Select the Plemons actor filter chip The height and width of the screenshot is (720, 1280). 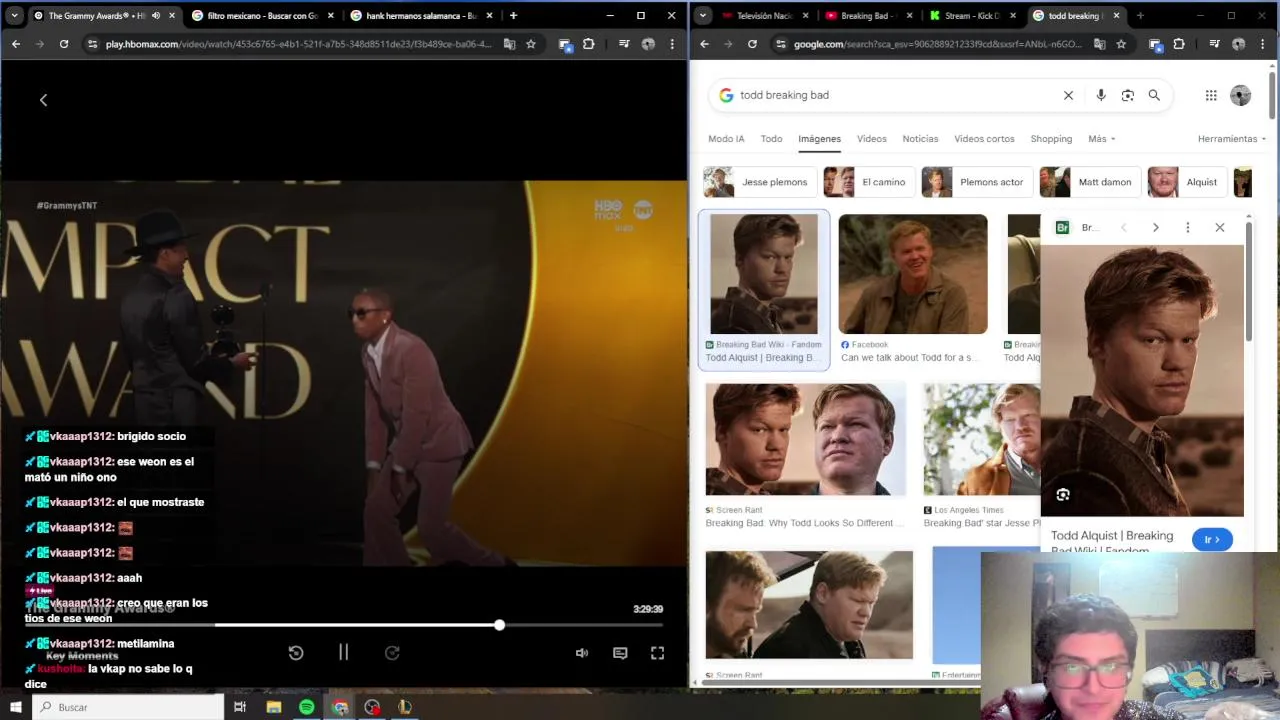975,182
